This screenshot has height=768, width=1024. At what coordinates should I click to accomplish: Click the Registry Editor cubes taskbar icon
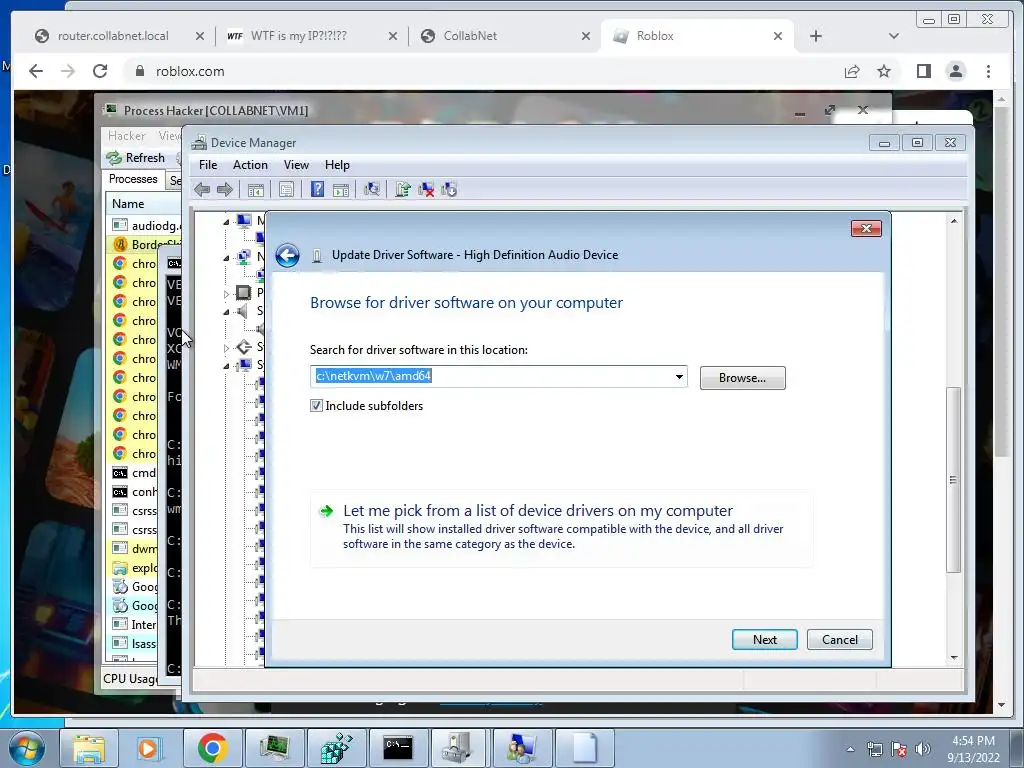point(336,748)
